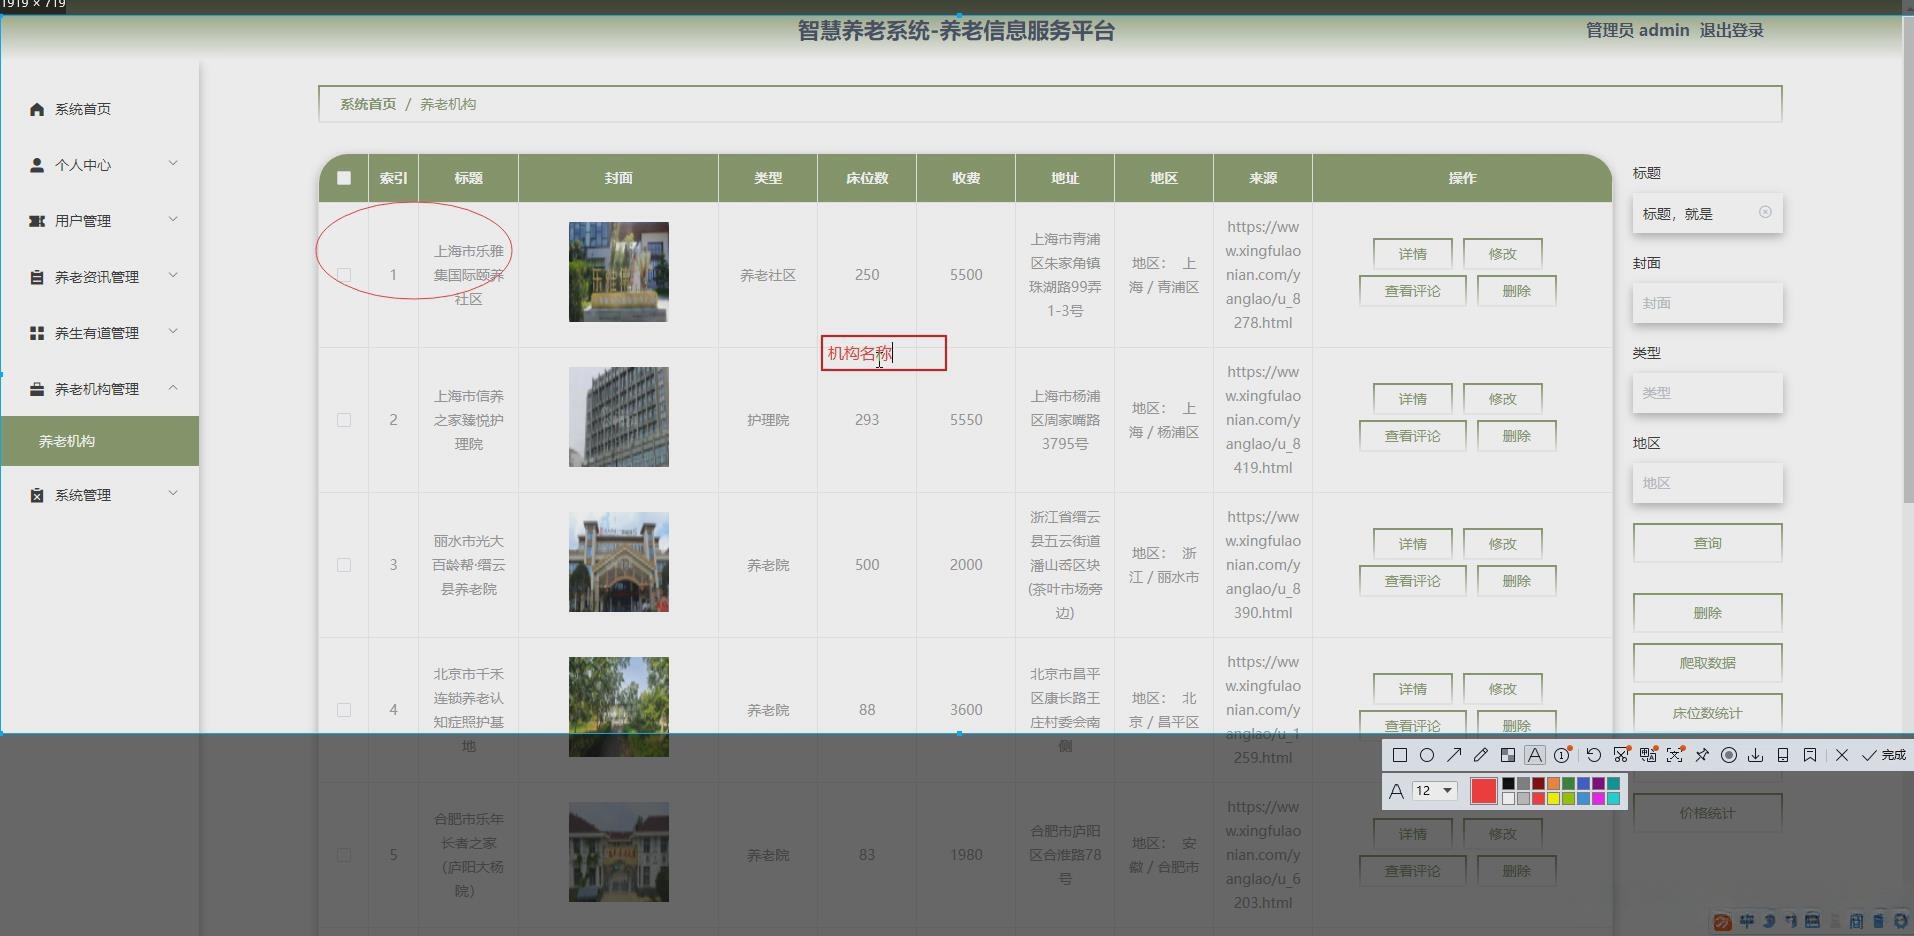Go to 系统首页 via the breadcrumb
1914x936 pixels.
click(x=368, y=104)
